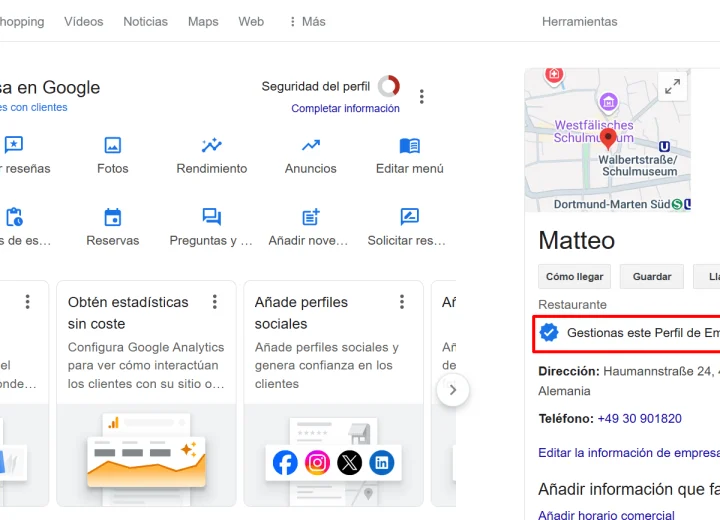This screenshot has height=520, width=720.
Task: Click the U-Bahn station icon on map
Action: tap(664, 147)
